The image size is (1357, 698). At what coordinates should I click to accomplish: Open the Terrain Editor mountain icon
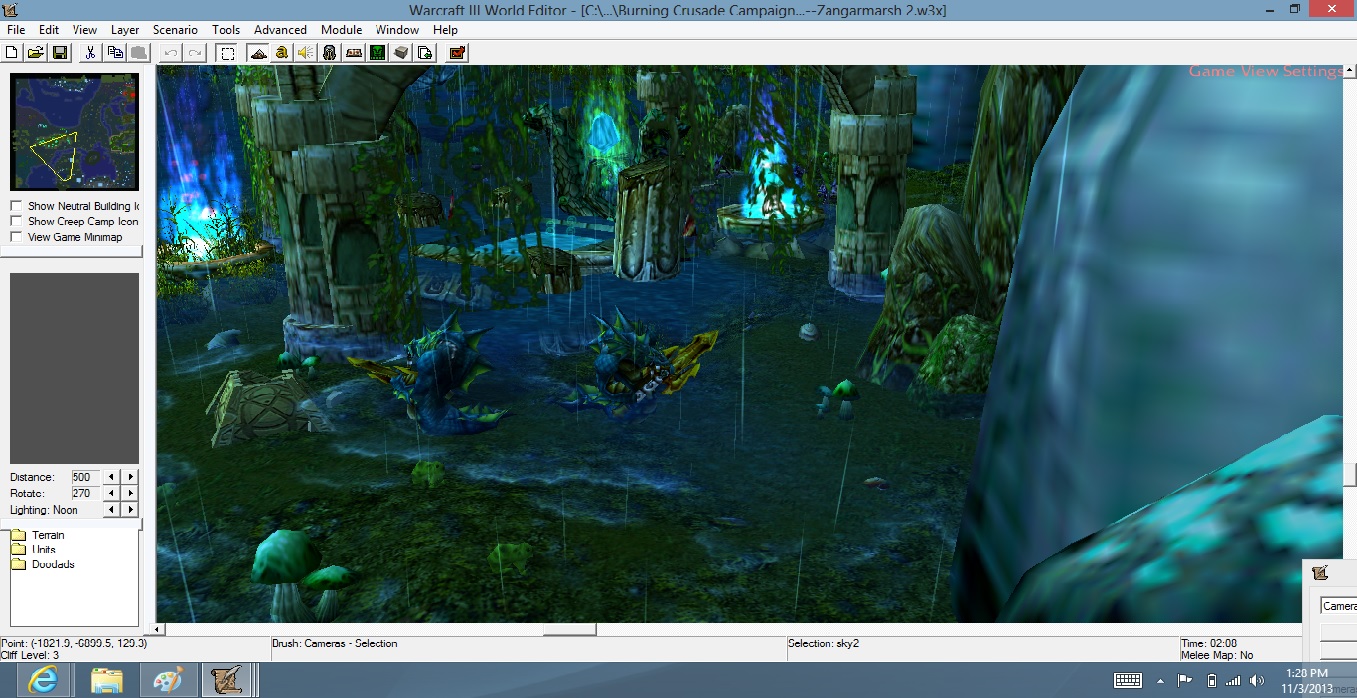tap(258, 52)
